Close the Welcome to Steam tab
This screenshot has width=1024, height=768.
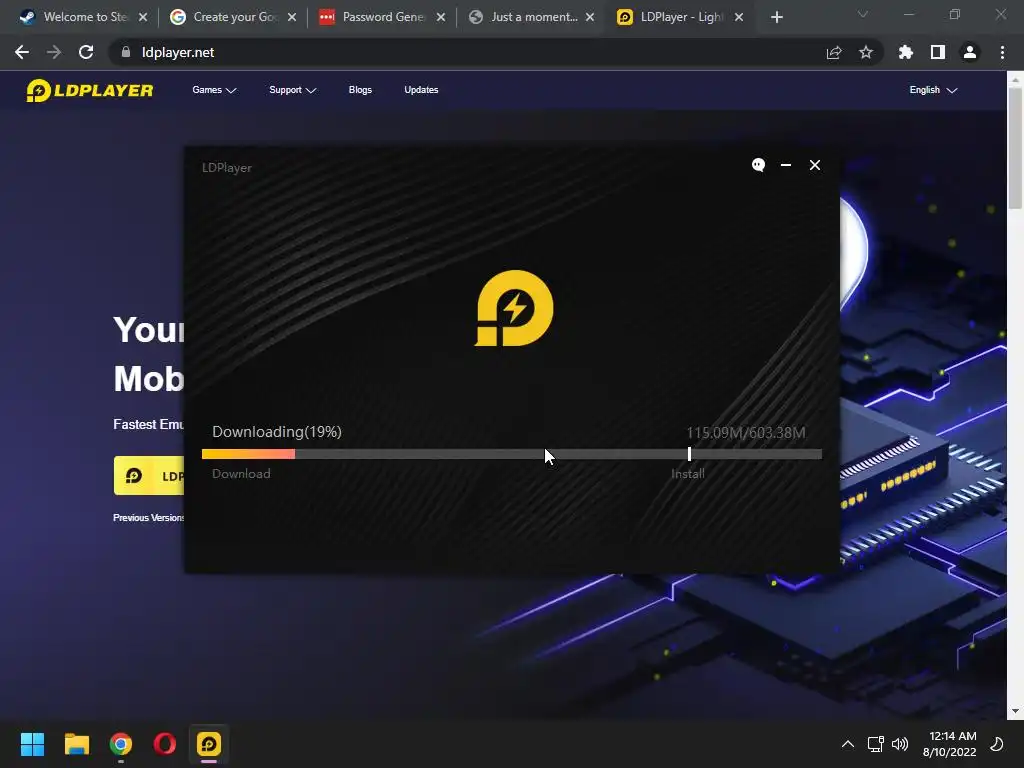tap(143, 17)
